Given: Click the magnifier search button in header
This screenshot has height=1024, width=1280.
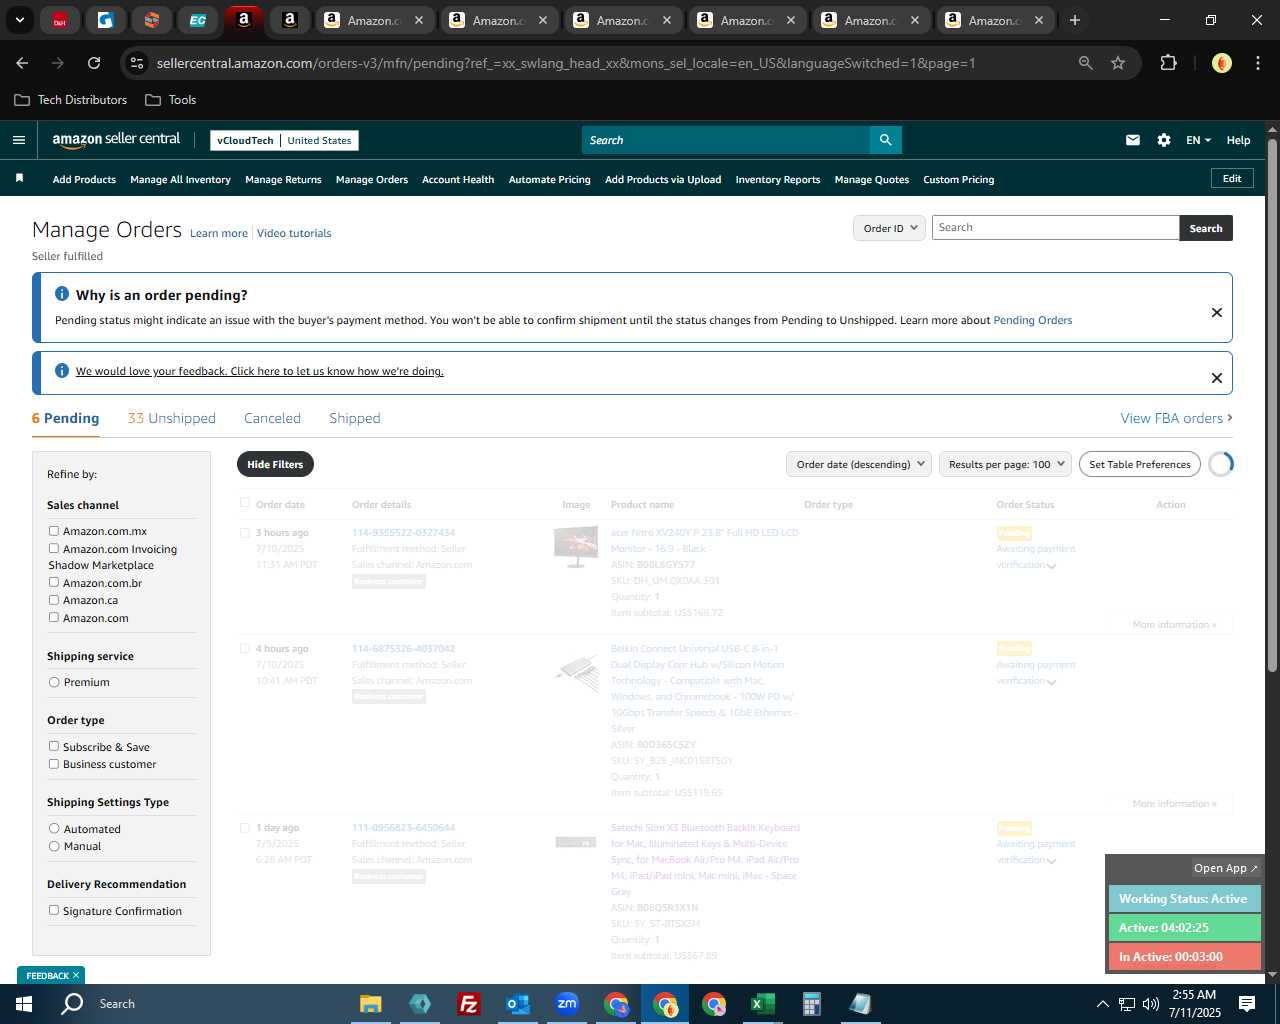Looking at the screenshot, I should pos(885,140).
